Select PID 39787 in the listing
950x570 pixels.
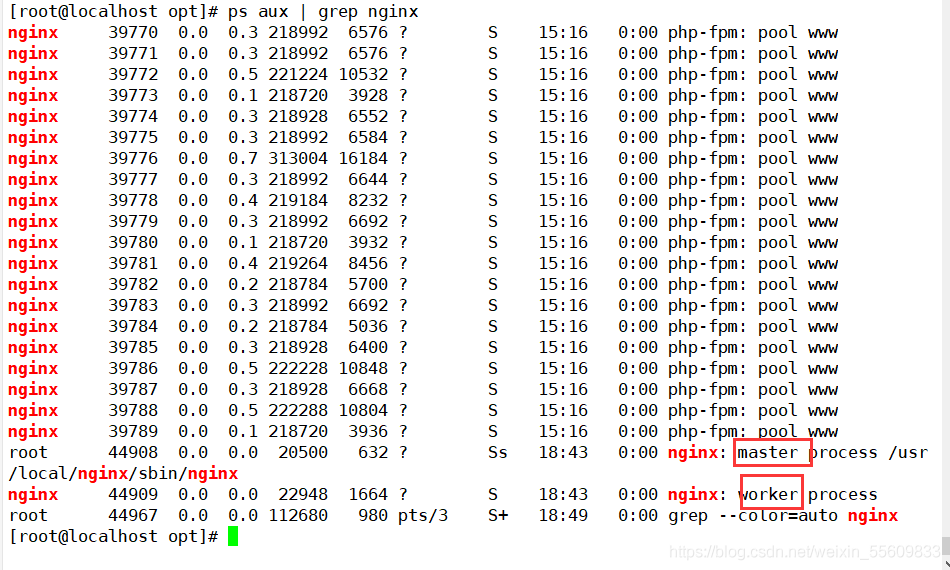[x=133, y=389]
